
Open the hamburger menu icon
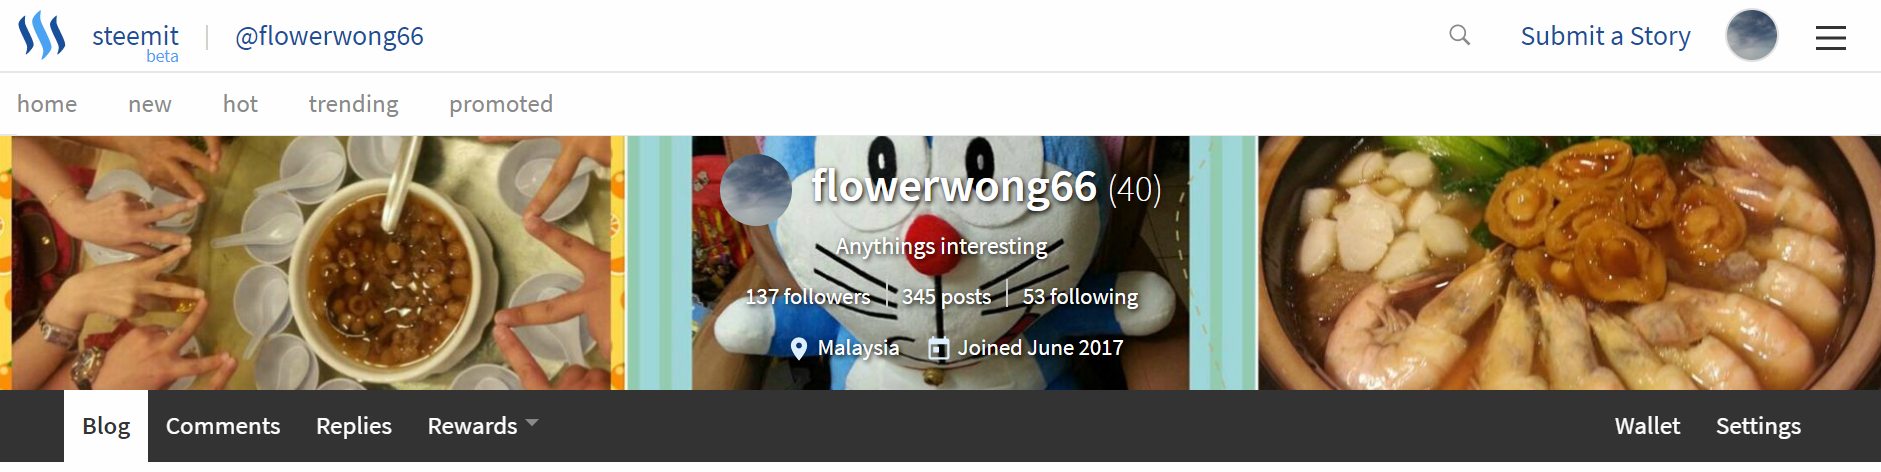coord(1831,38)
